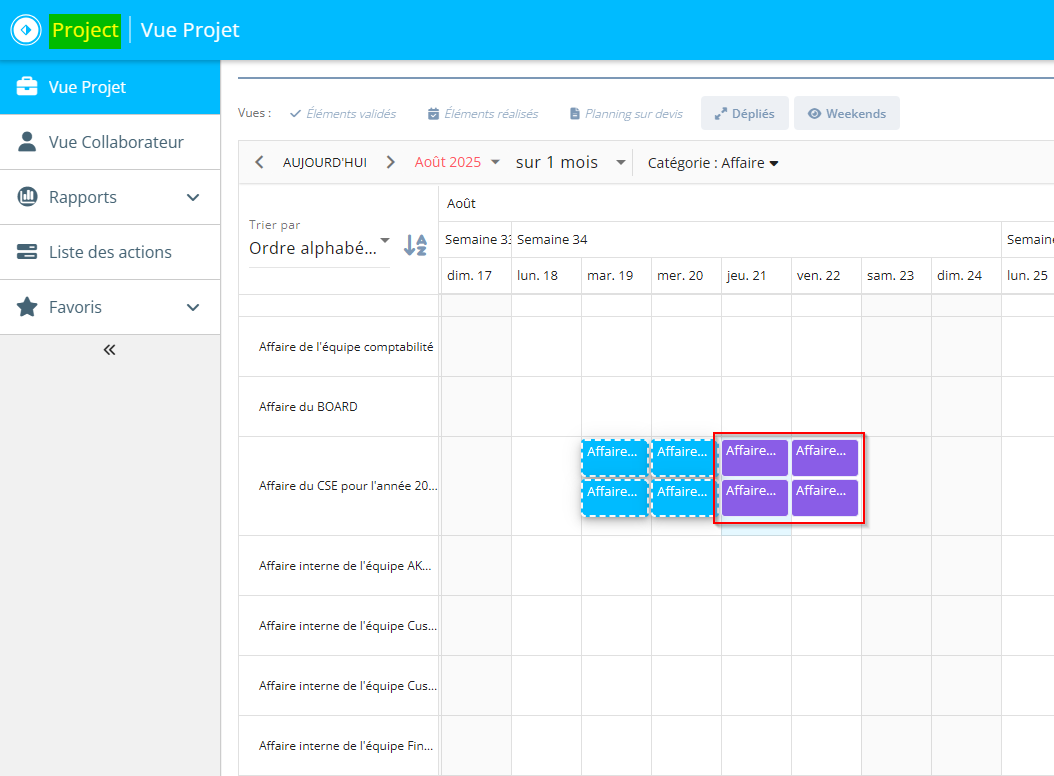Click the app logo icon in header
Viewport: 1054px width, 776px height.
pyautogui.click(x=26, y=30)
